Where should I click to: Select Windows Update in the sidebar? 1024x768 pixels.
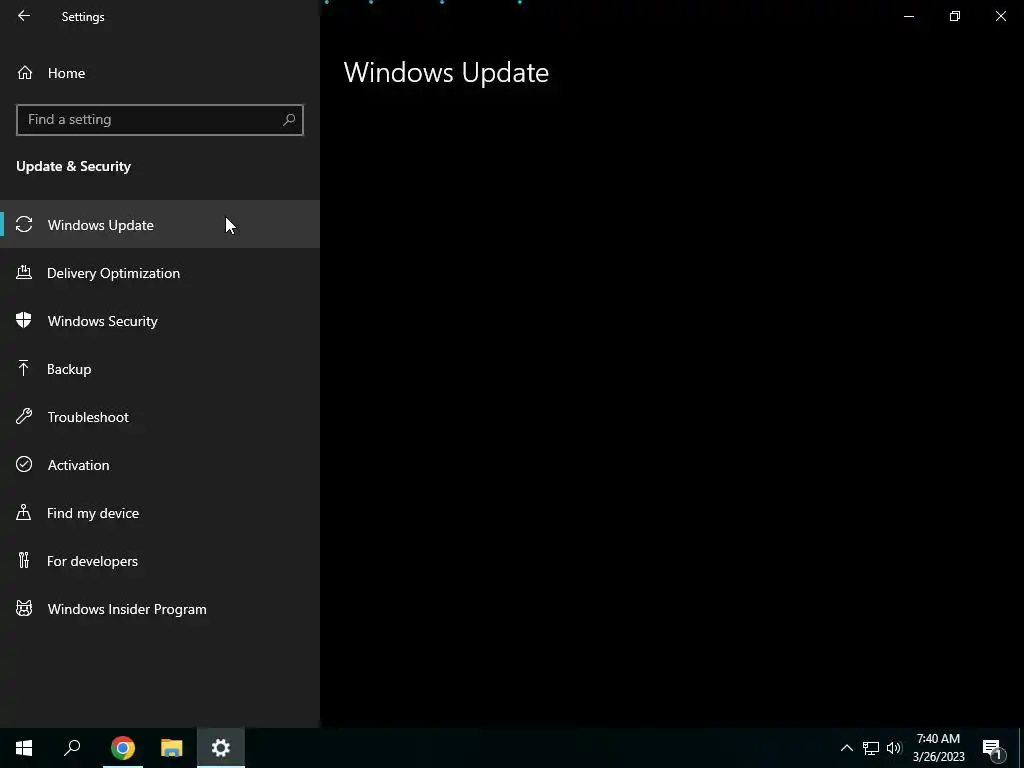160,224
